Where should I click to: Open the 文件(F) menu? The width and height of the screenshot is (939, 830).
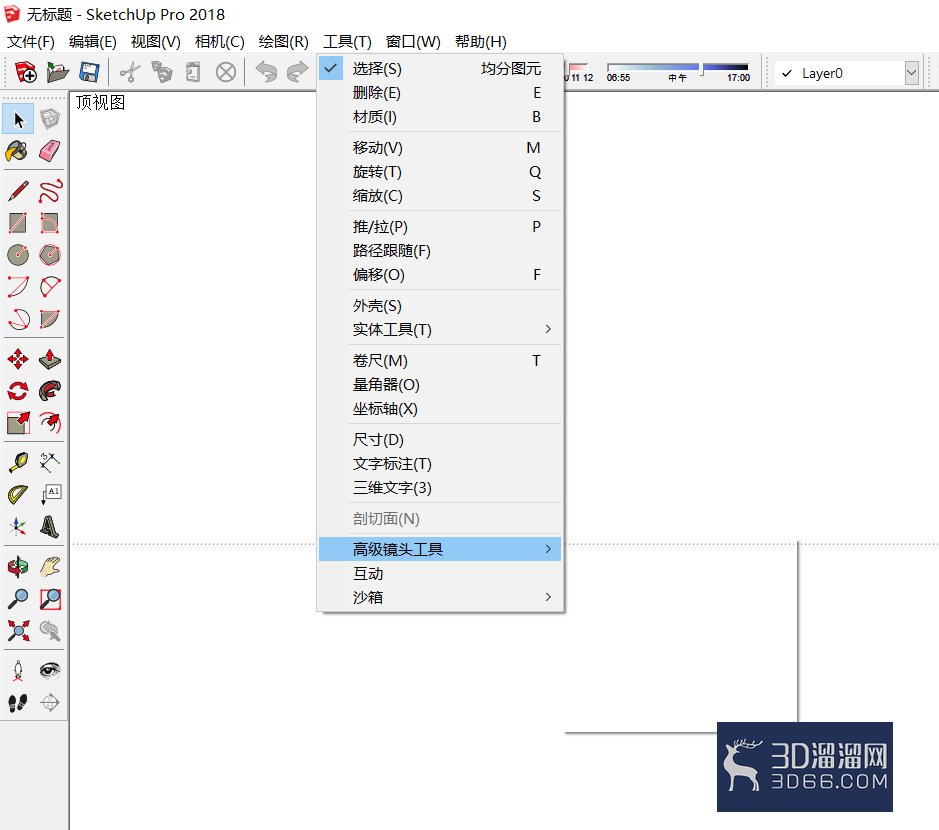(31, 41)
